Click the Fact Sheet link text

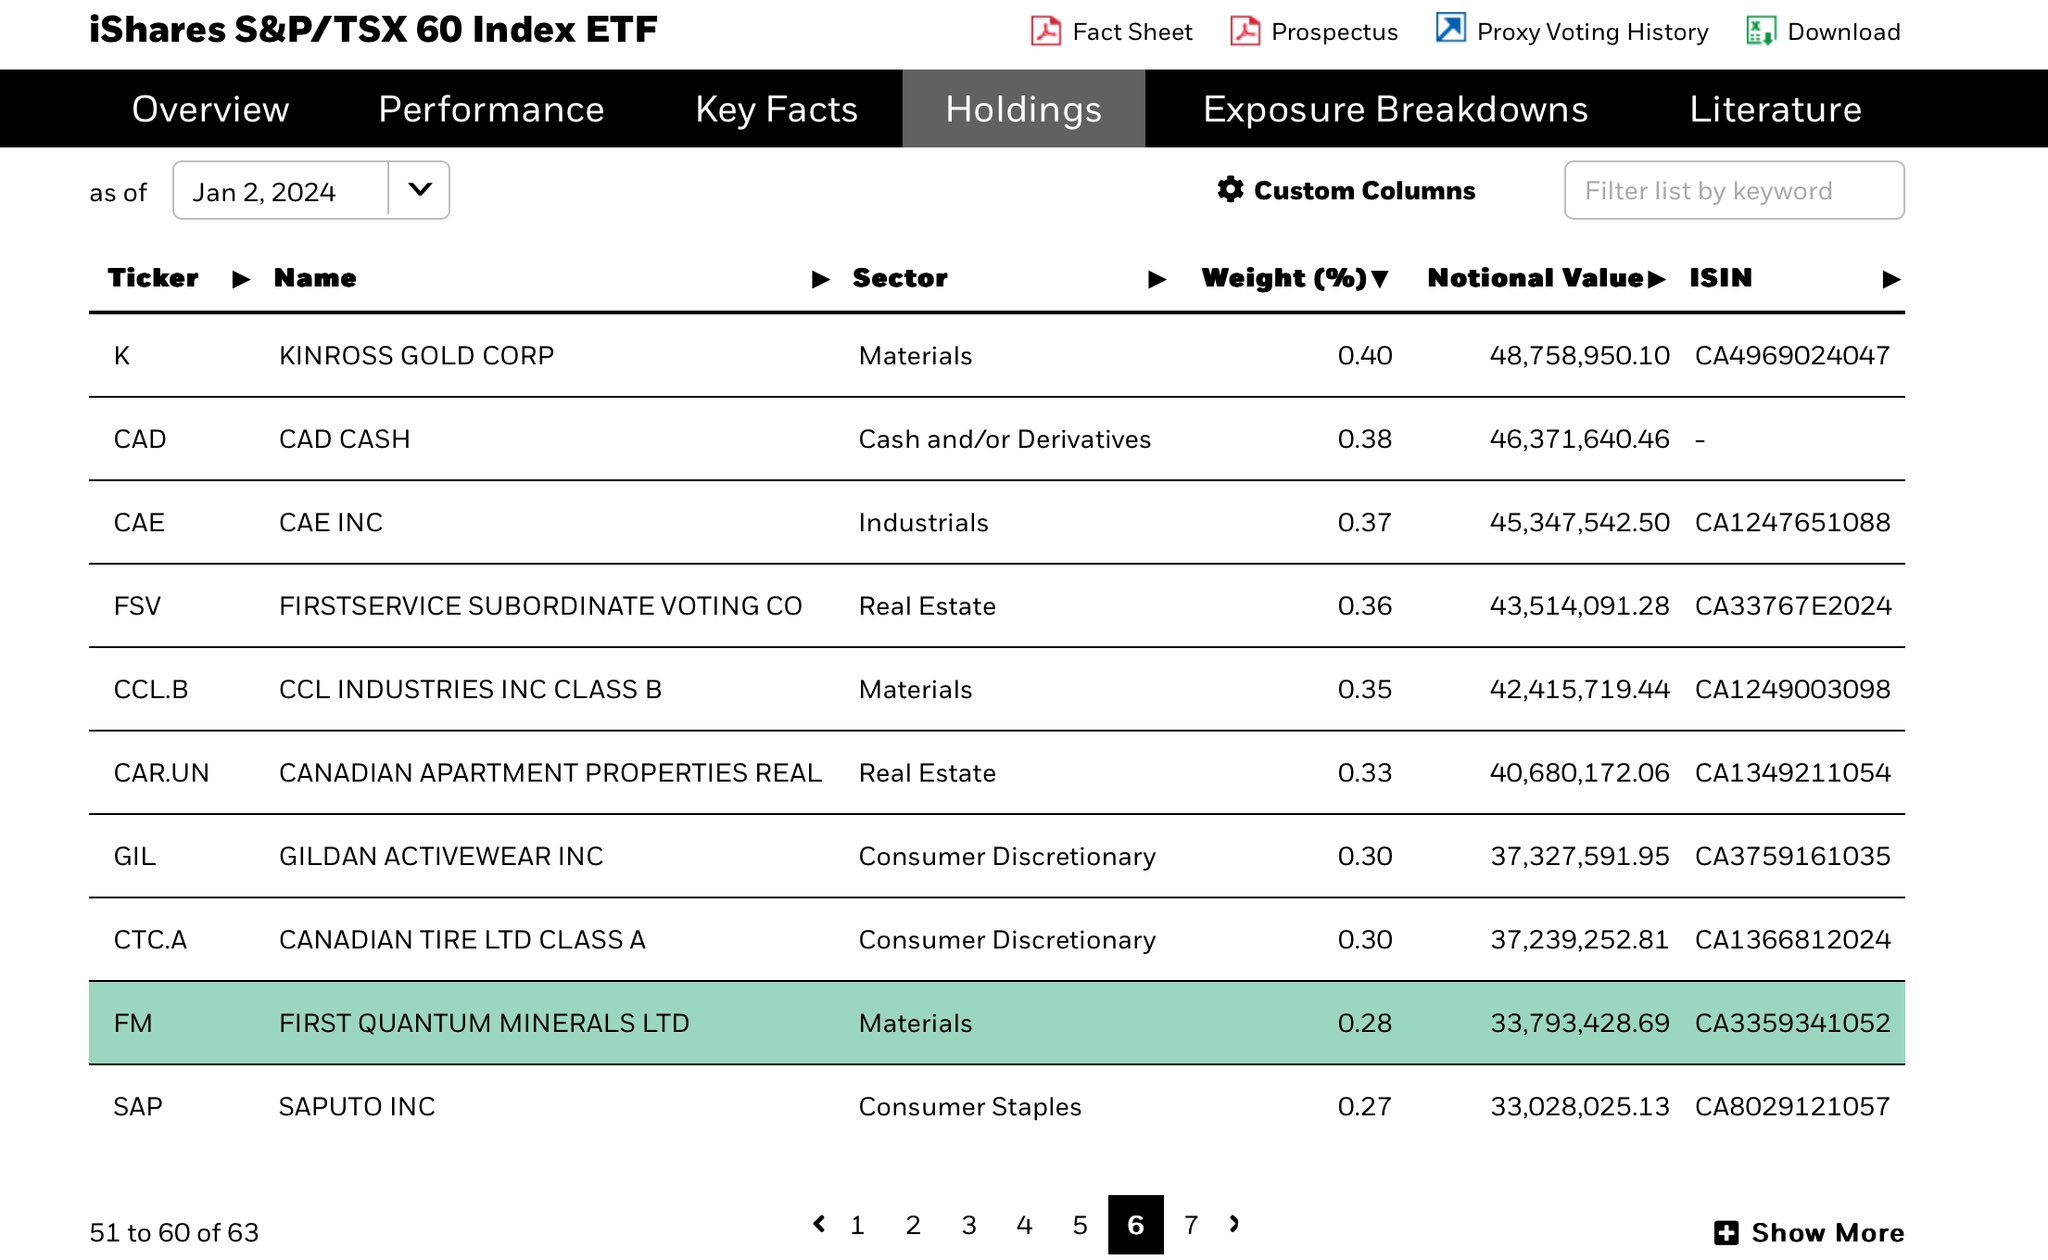[1132, 32]
